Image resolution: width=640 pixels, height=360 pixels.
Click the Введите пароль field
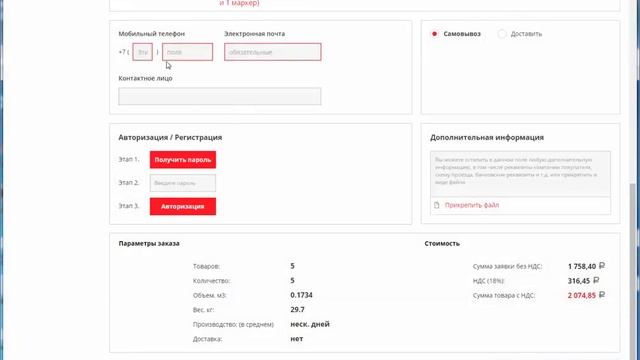point(183,183)
